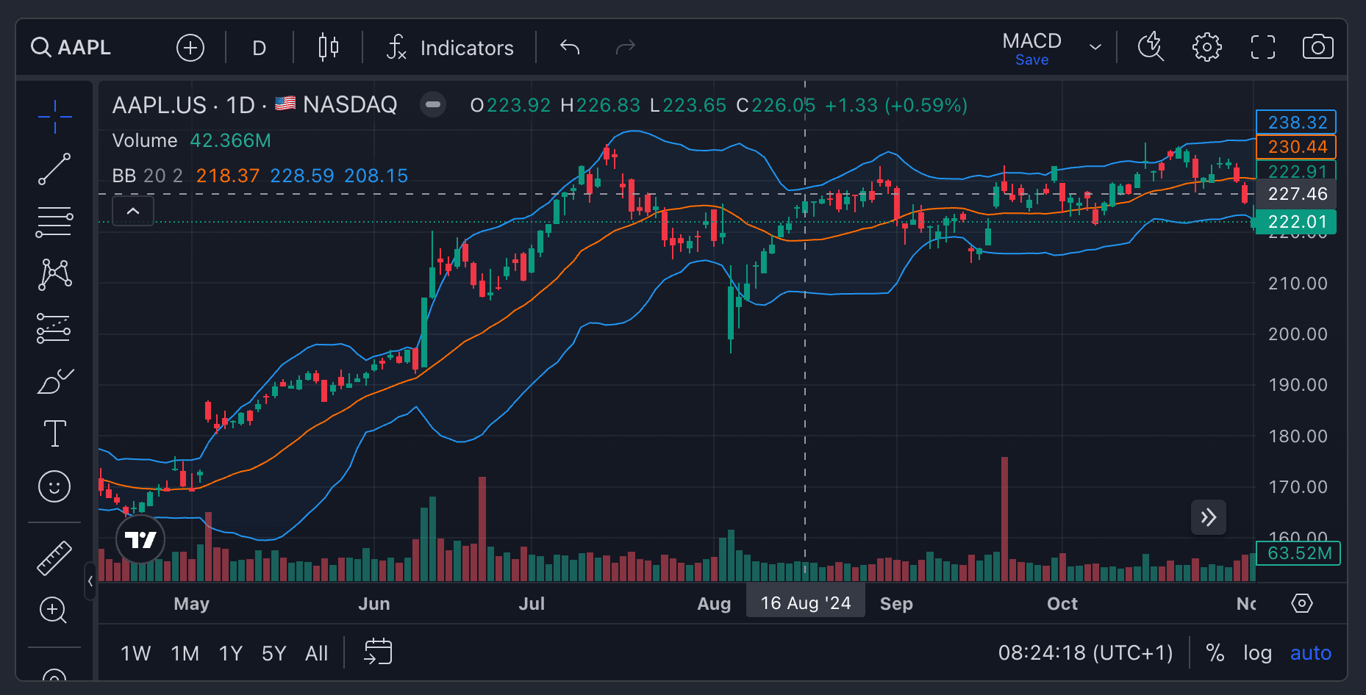Open go to date calendar

click(378, 653)
